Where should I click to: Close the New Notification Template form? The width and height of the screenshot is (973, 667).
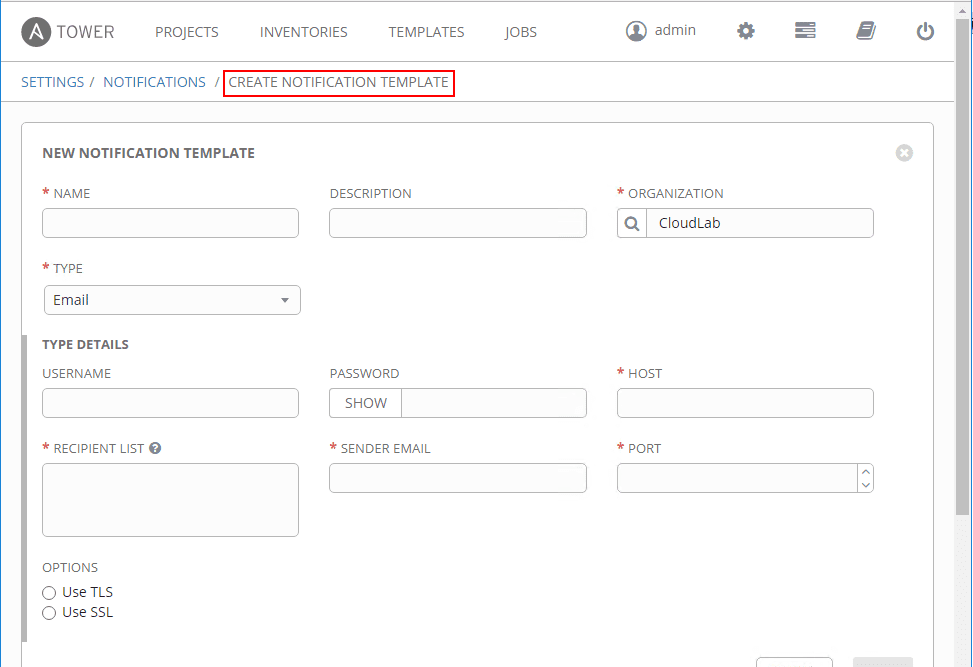click(x=904, y=153)
